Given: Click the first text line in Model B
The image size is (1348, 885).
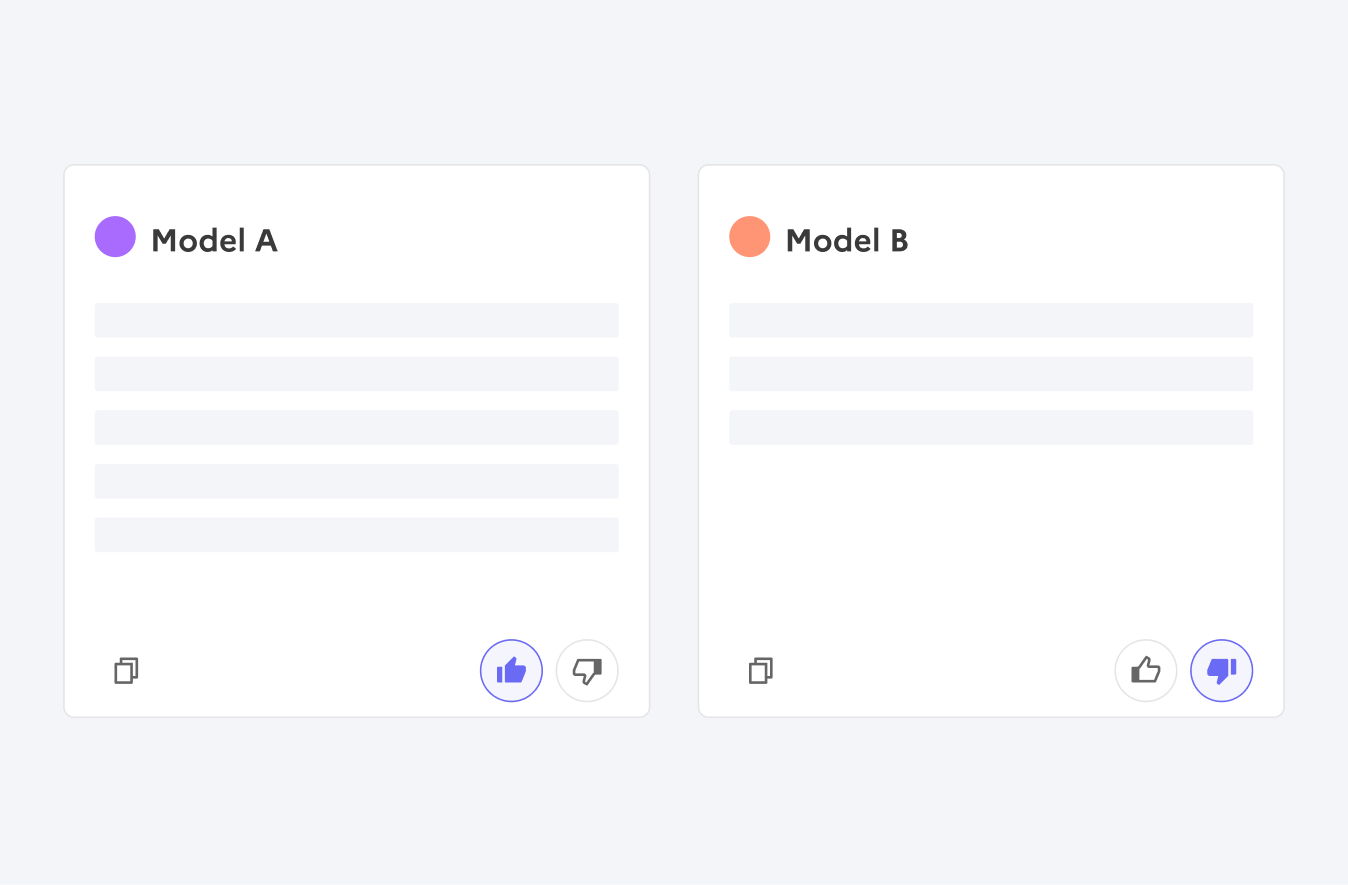Looking at the screenshot, I should (990, 320).
